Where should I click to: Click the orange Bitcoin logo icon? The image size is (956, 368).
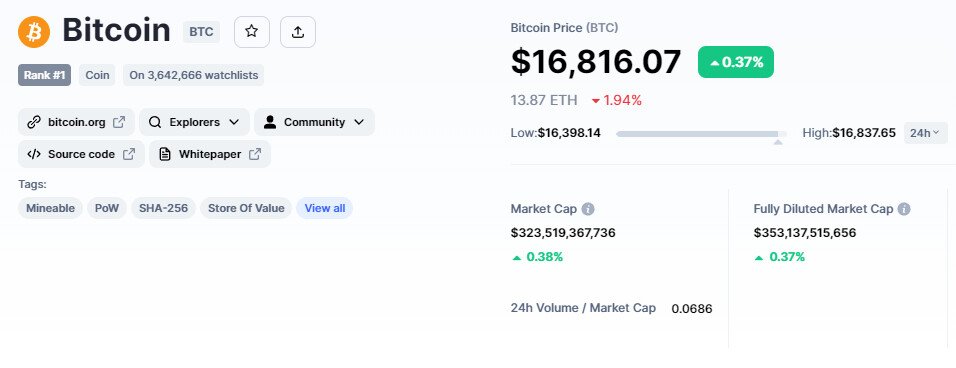coord(34,32)
